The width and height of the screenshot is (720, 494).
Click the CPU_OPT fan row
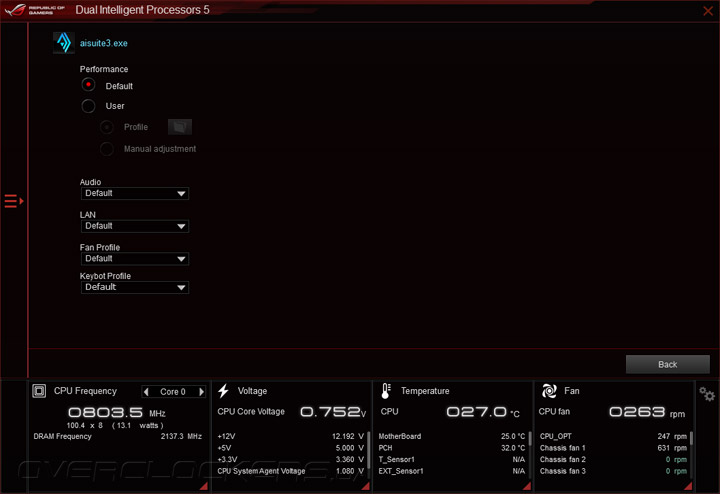613,436
